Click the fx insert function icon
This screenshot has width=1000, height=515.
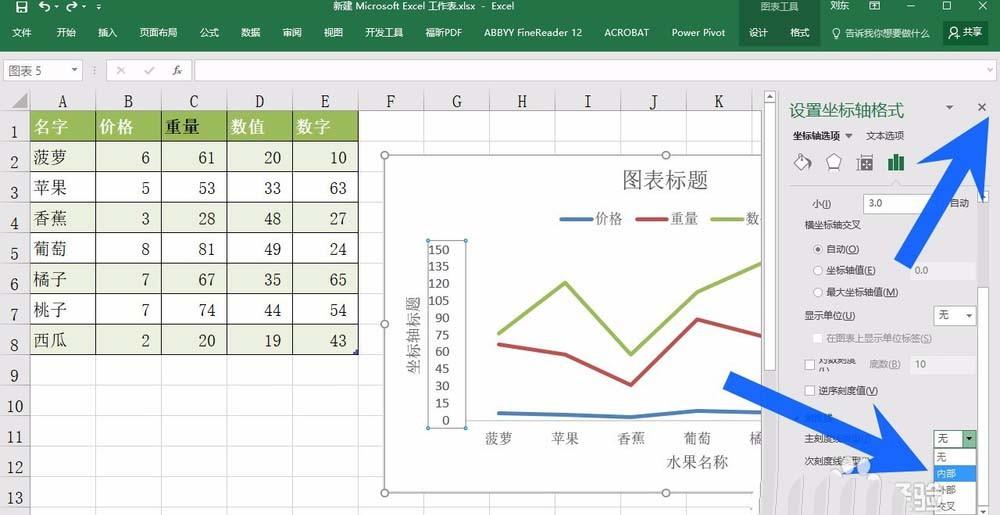point(177,71)
